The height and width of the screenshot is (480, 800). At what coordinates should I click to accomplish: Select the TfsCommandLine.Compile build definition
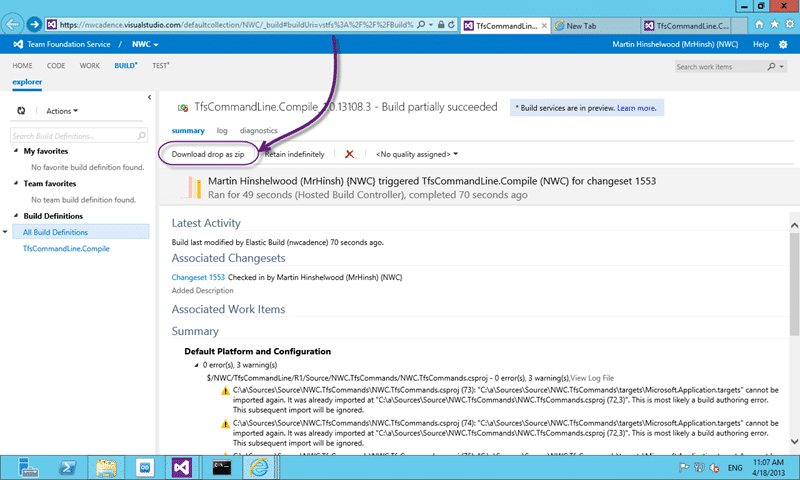pos(66,249)
